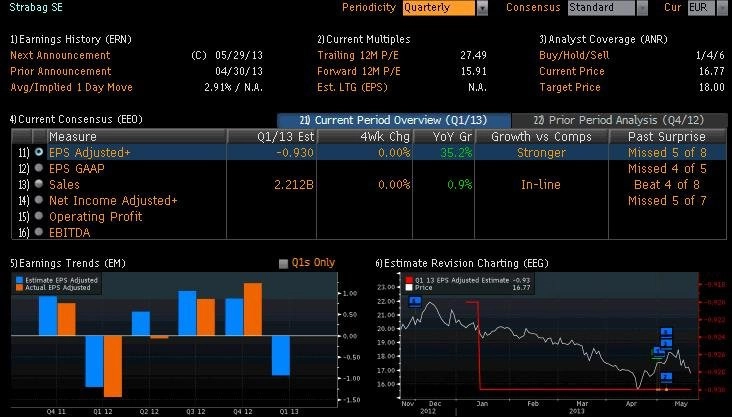
Task: Select the EPS GAAP radio button
Action: [39, 168]
